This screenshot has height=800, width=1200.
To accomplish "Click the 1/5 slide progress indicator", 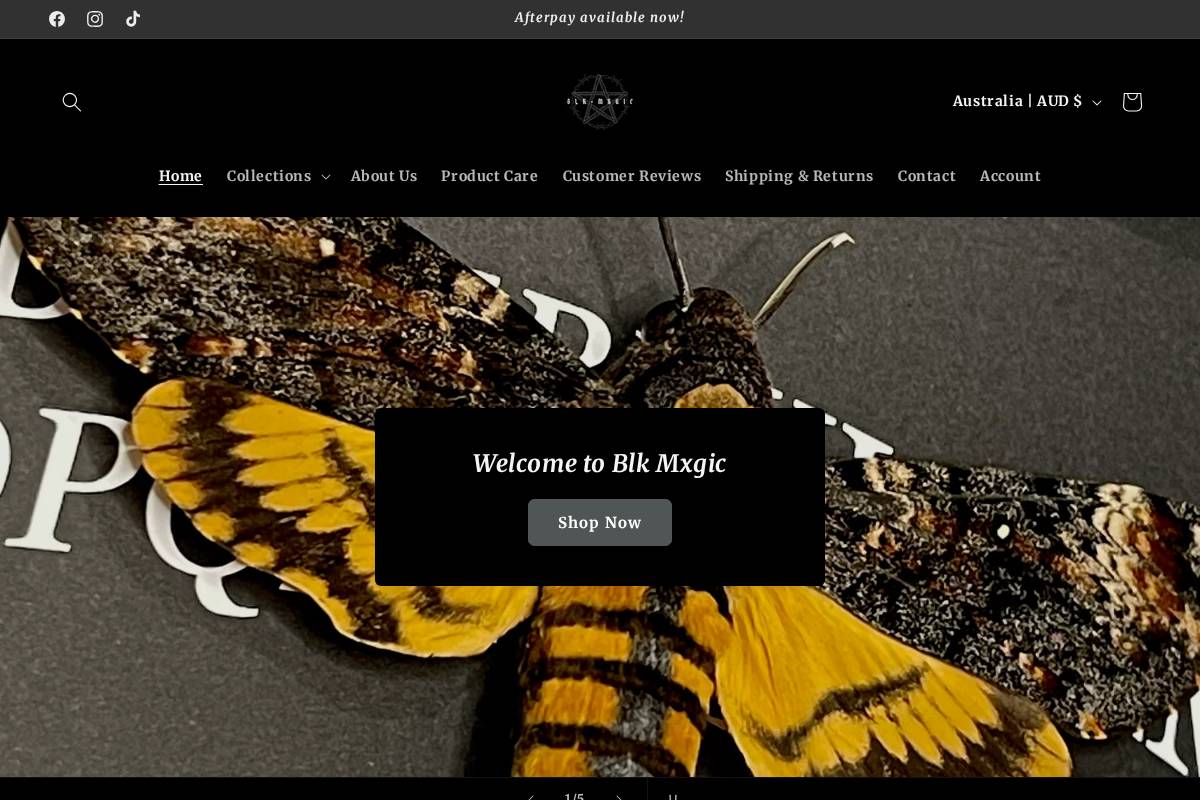I will click(x=575, y=795).
